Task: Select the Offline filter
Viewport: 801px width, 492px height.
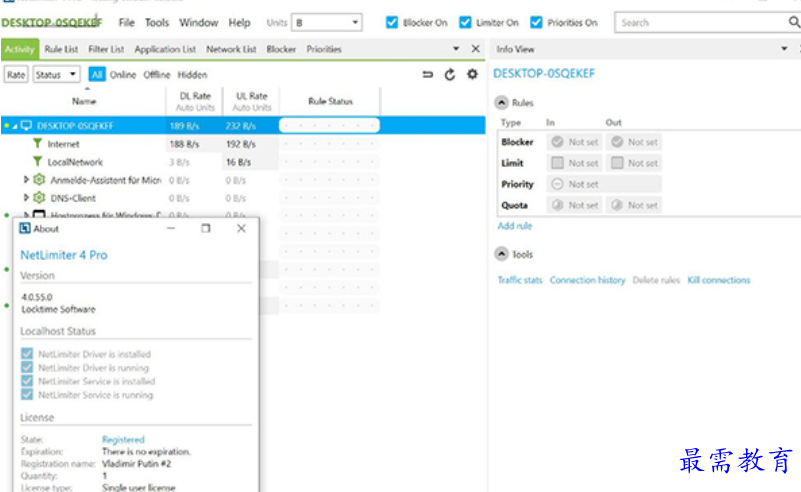Action: click(x=156, y=75)
